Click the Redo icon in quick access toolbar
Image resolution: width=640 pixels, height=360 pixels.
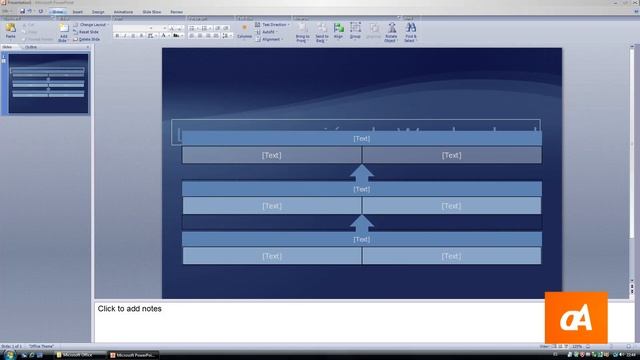(40, 11)
